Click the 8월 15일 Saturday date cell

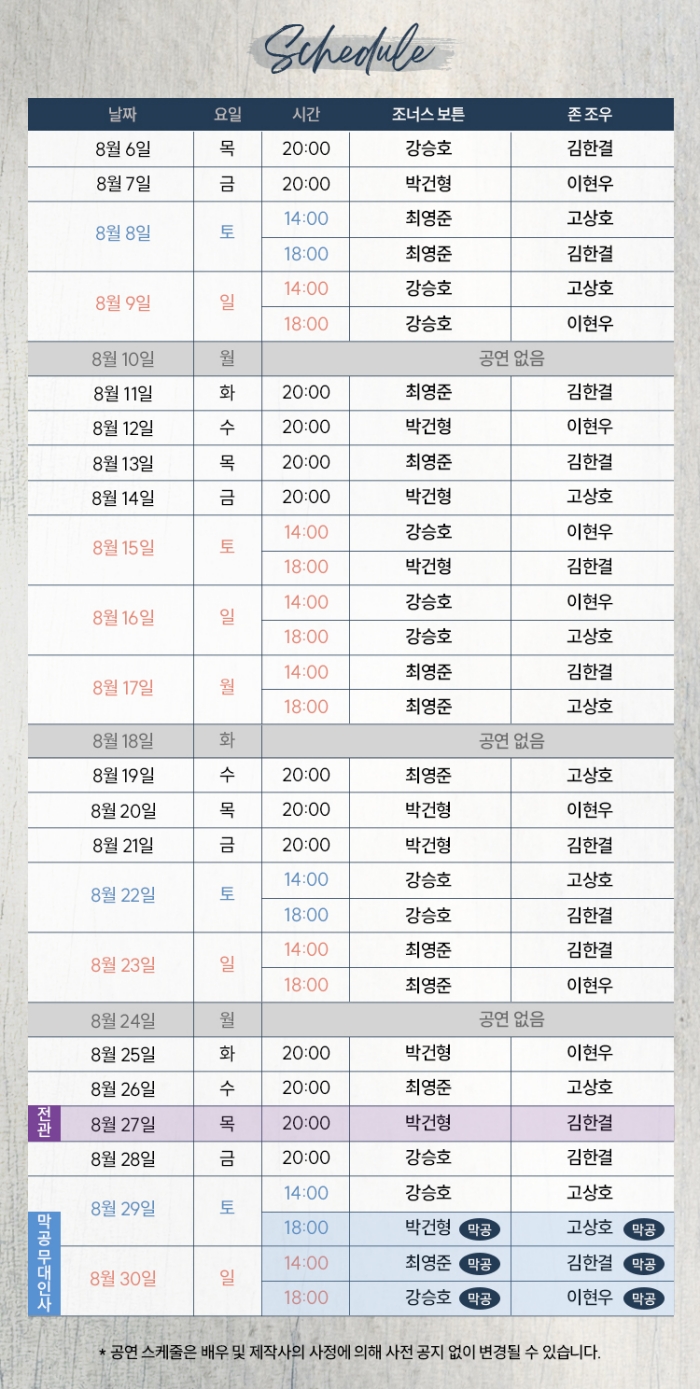coord(123,548)
